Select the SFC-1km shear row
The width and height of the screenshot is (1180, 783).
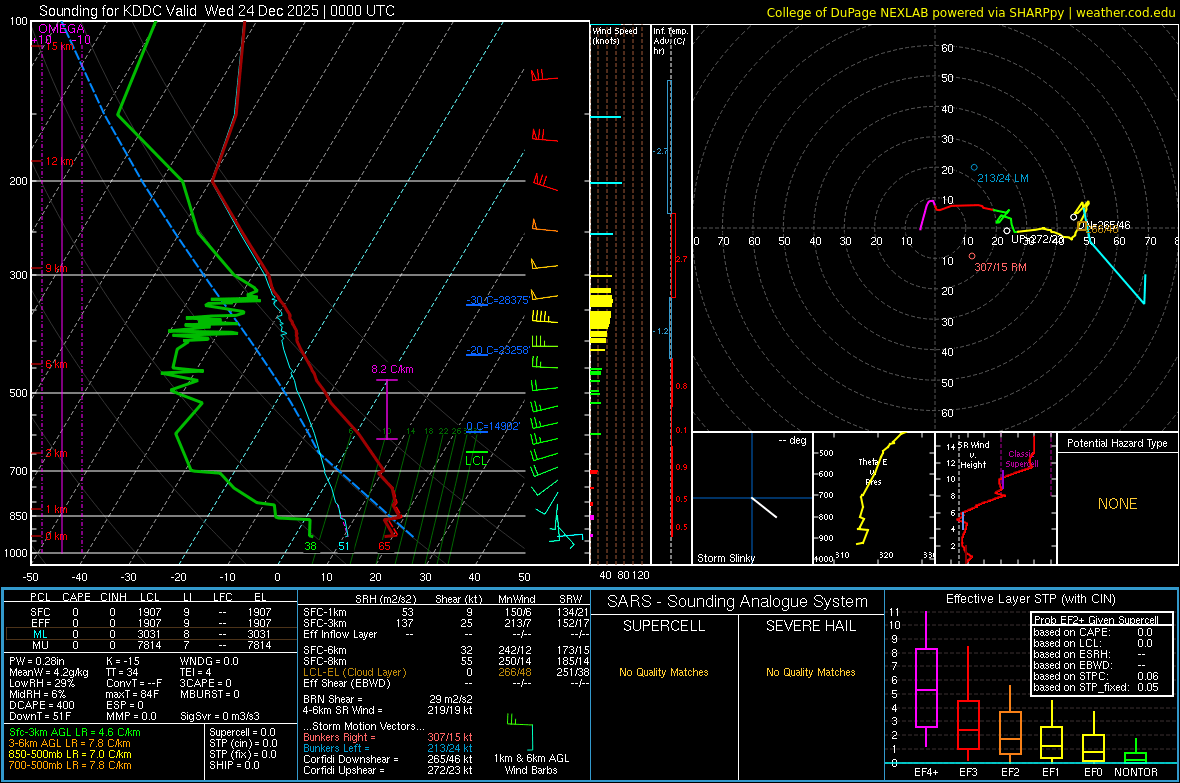pos(446,612)
